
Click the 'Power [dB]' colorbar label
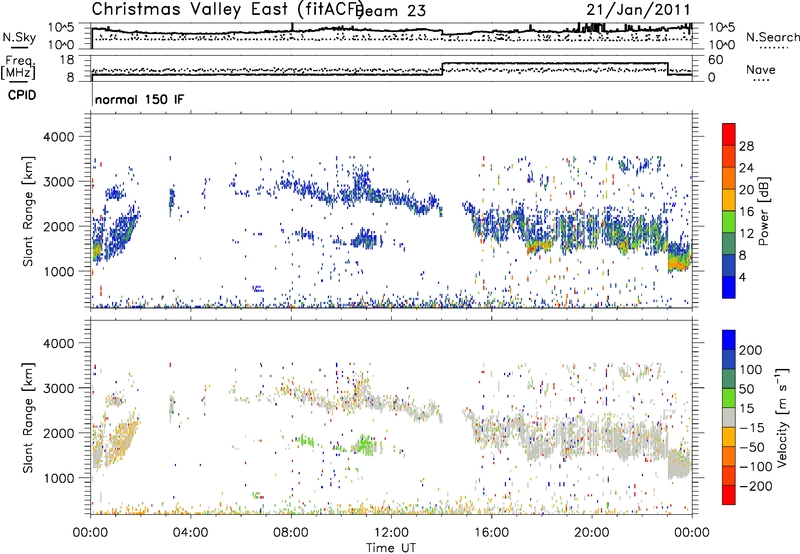tap(764, 211)
